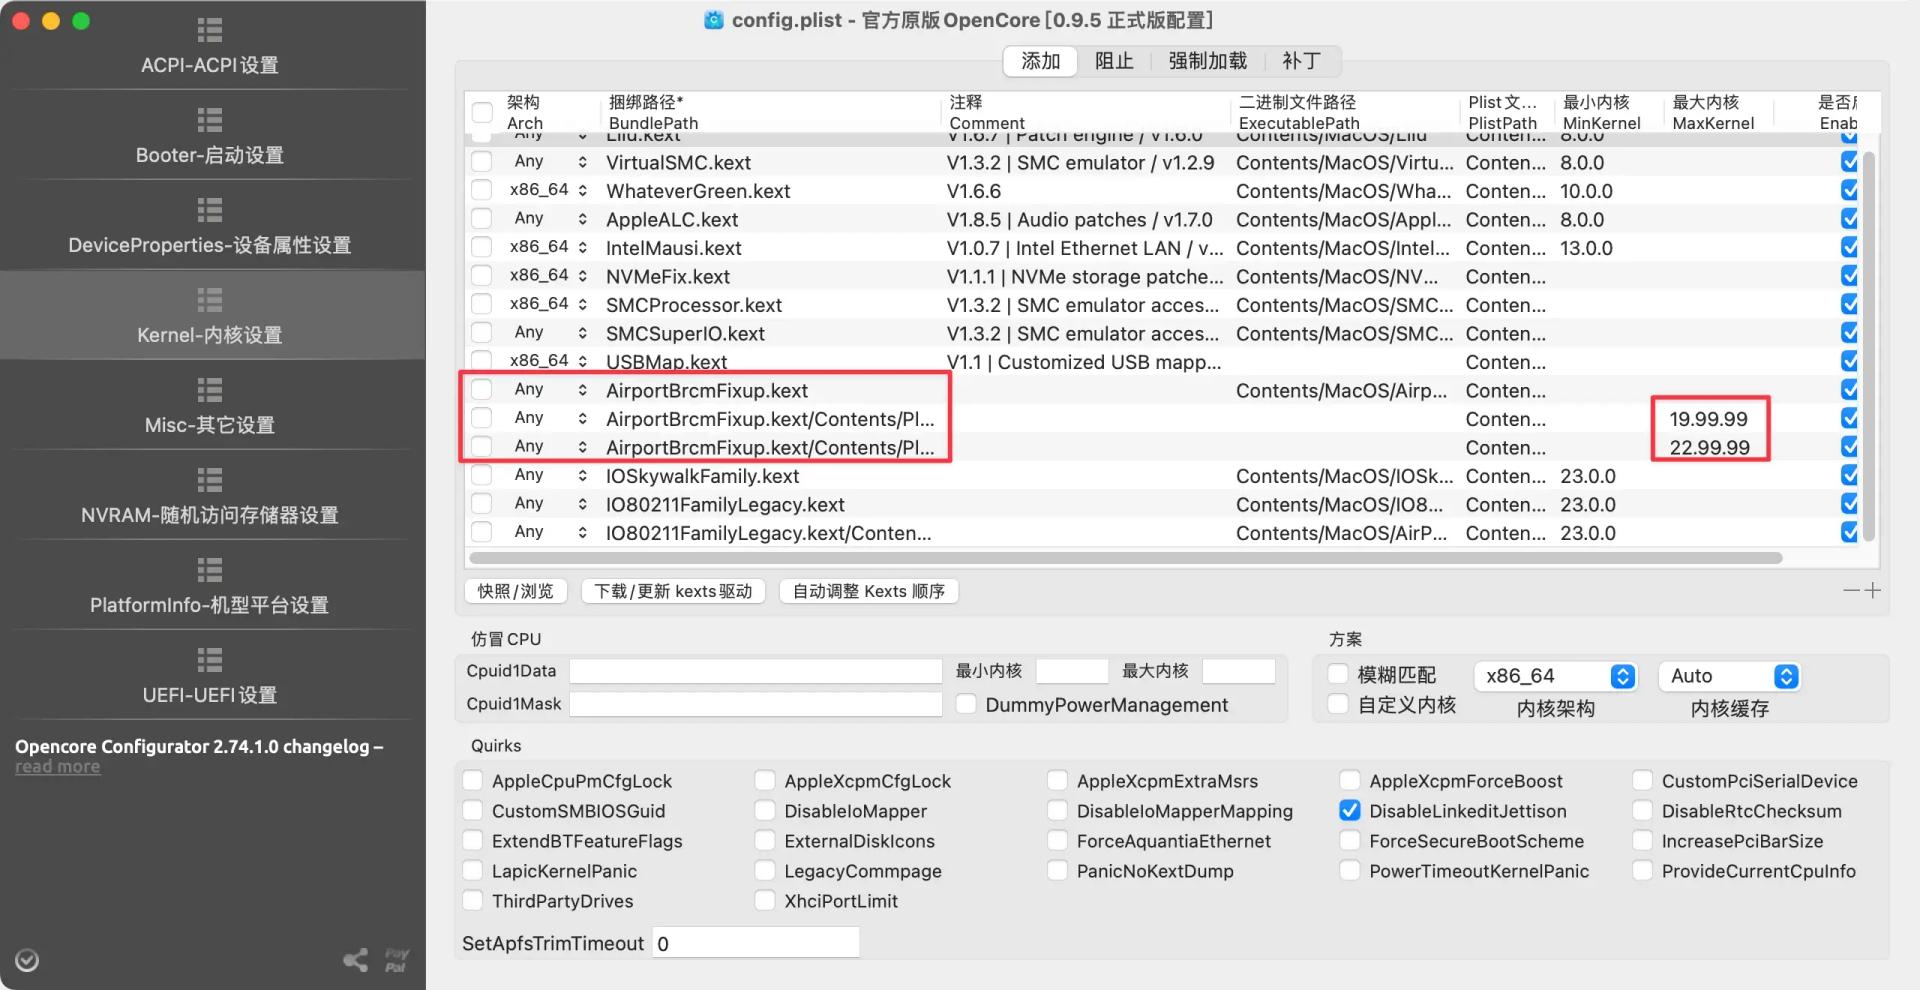Open the NVRAM section icon
Screen dimensions: 1920x990
209,480
